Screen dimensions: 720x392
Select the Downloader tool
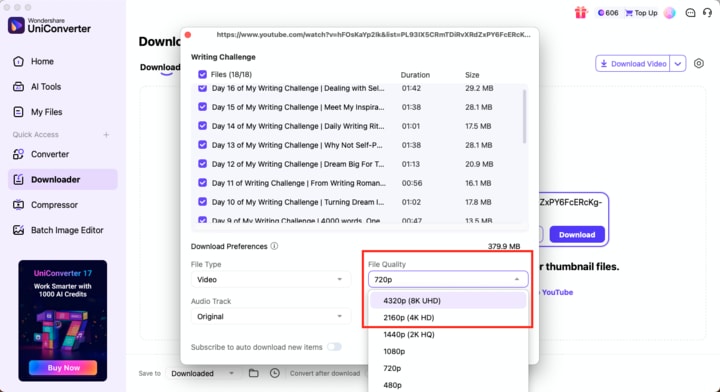coord(62,179)
